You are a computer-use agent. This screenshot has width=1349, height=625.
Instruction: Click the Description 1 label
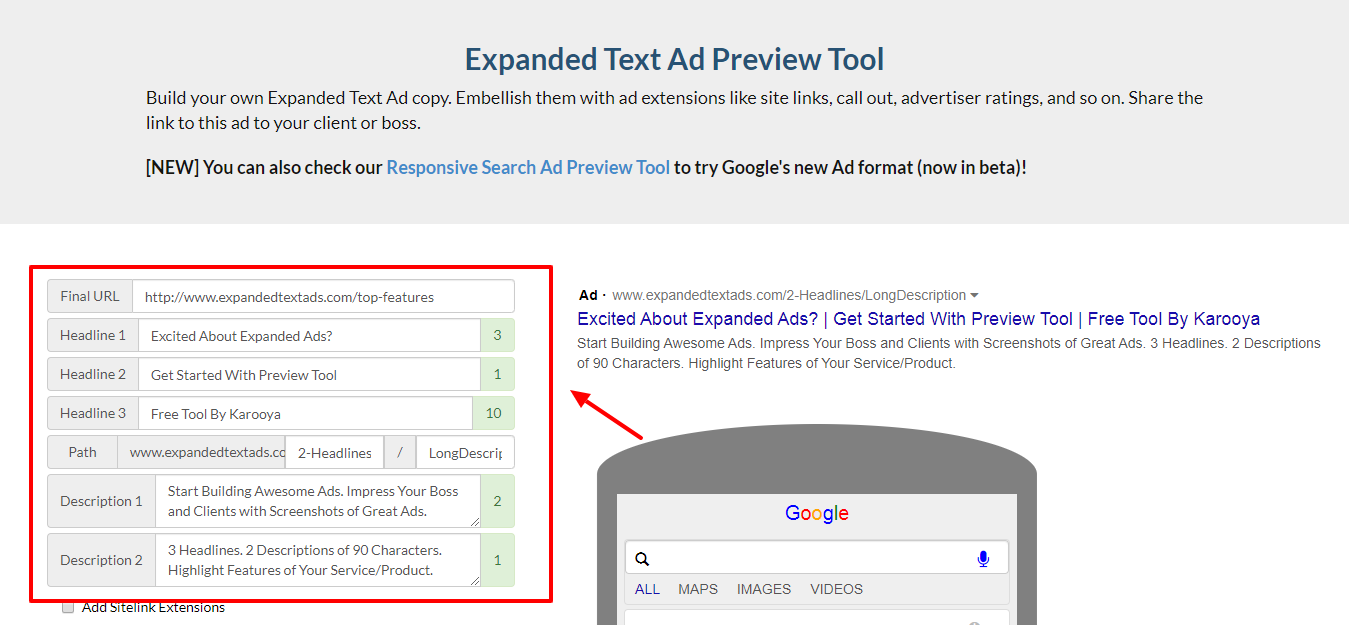point(102,501)
